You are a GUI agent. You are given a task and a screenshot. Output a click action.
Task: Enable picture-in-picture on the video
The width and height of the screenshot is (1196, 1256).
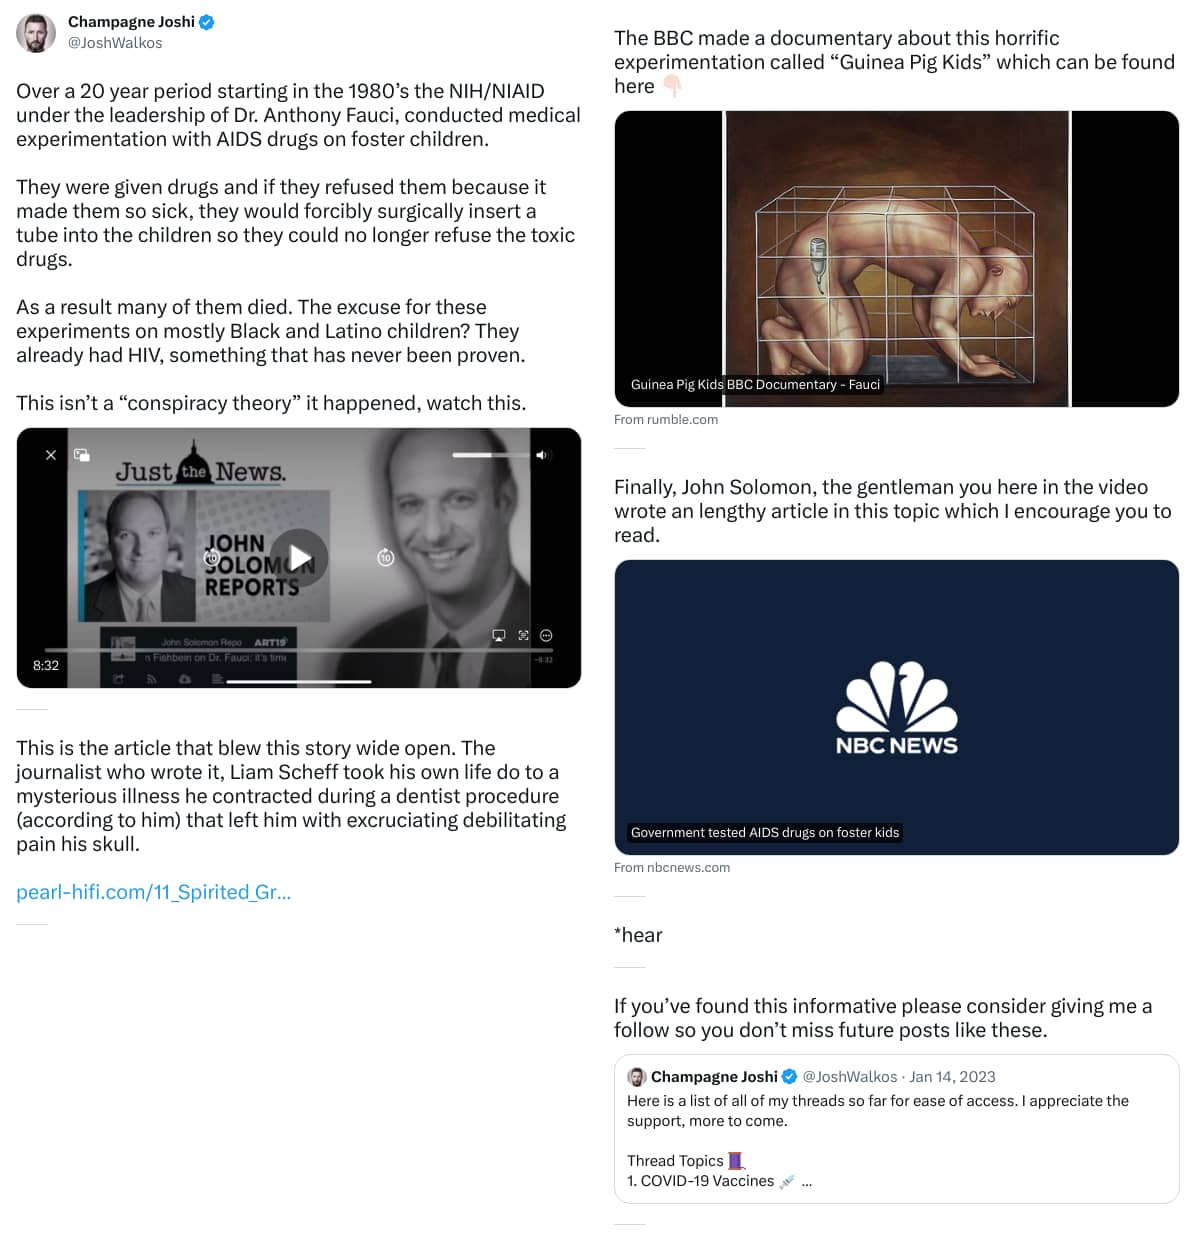click(x=82, y=455)
